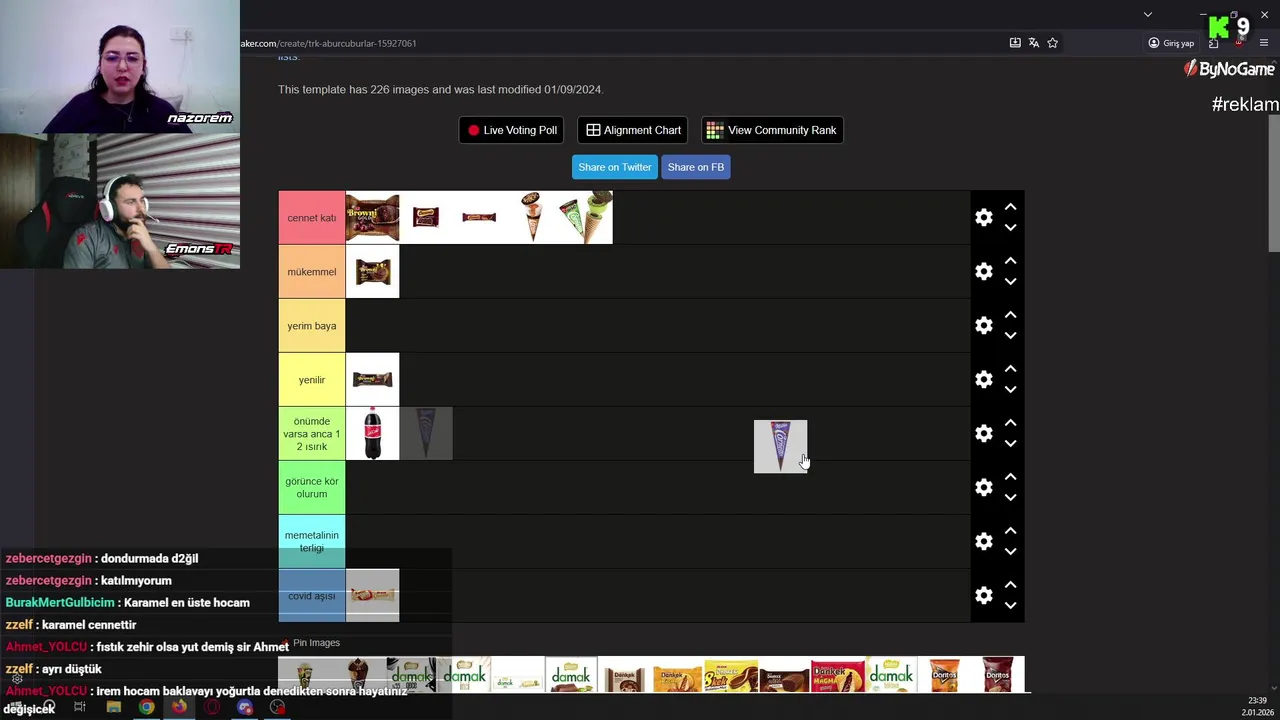Click the Giriş yap sign-in button

(x=1171, y=43)
